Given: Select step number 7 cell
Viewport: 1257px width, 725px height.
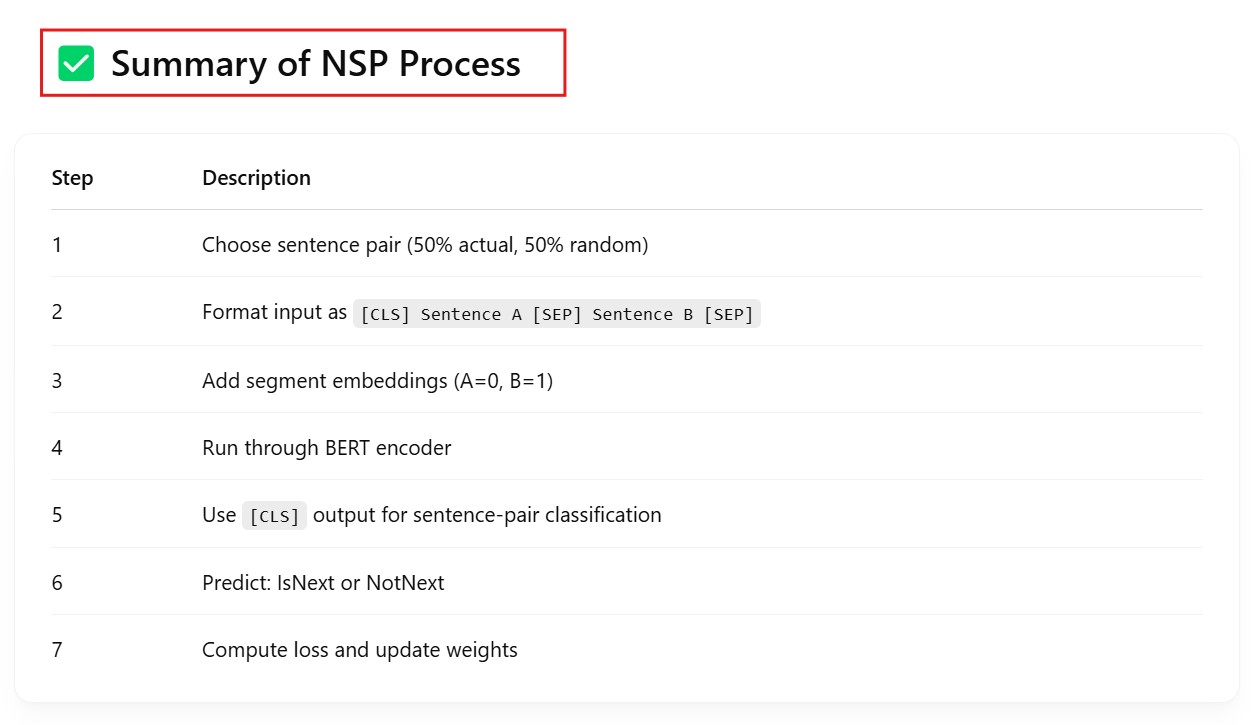Looking at the screenshot, I should [57, 650].
